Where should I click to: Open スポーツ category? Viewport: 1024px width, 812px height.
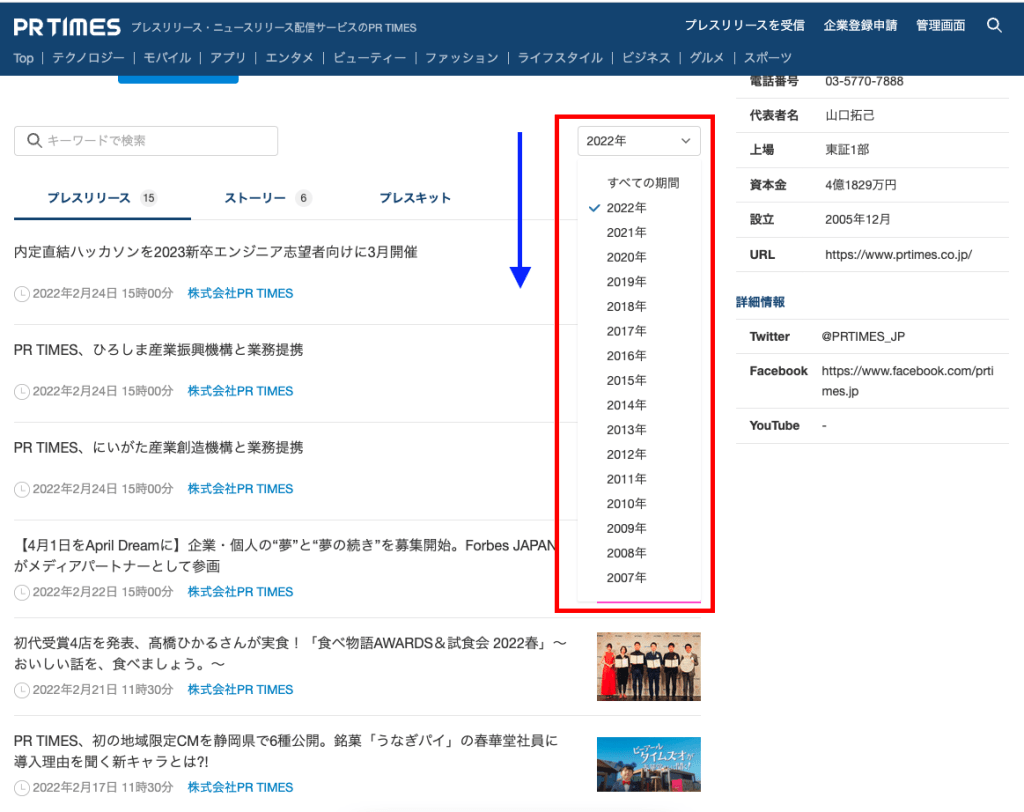[767, 58]
